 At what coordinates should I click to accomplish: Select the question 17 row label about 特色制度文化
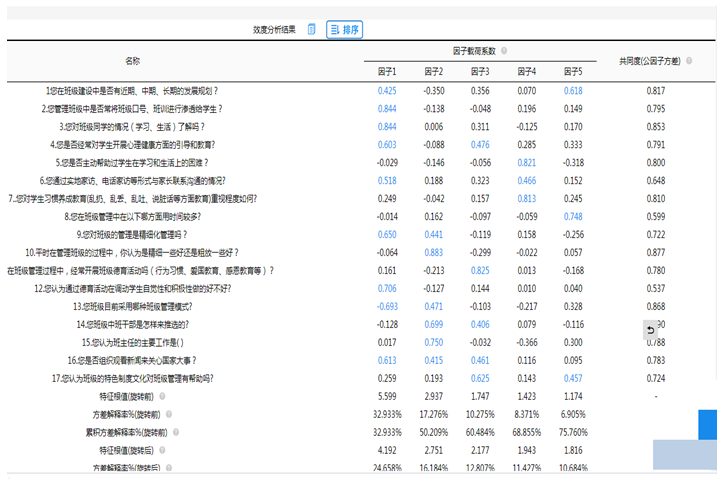click(135, 379)
